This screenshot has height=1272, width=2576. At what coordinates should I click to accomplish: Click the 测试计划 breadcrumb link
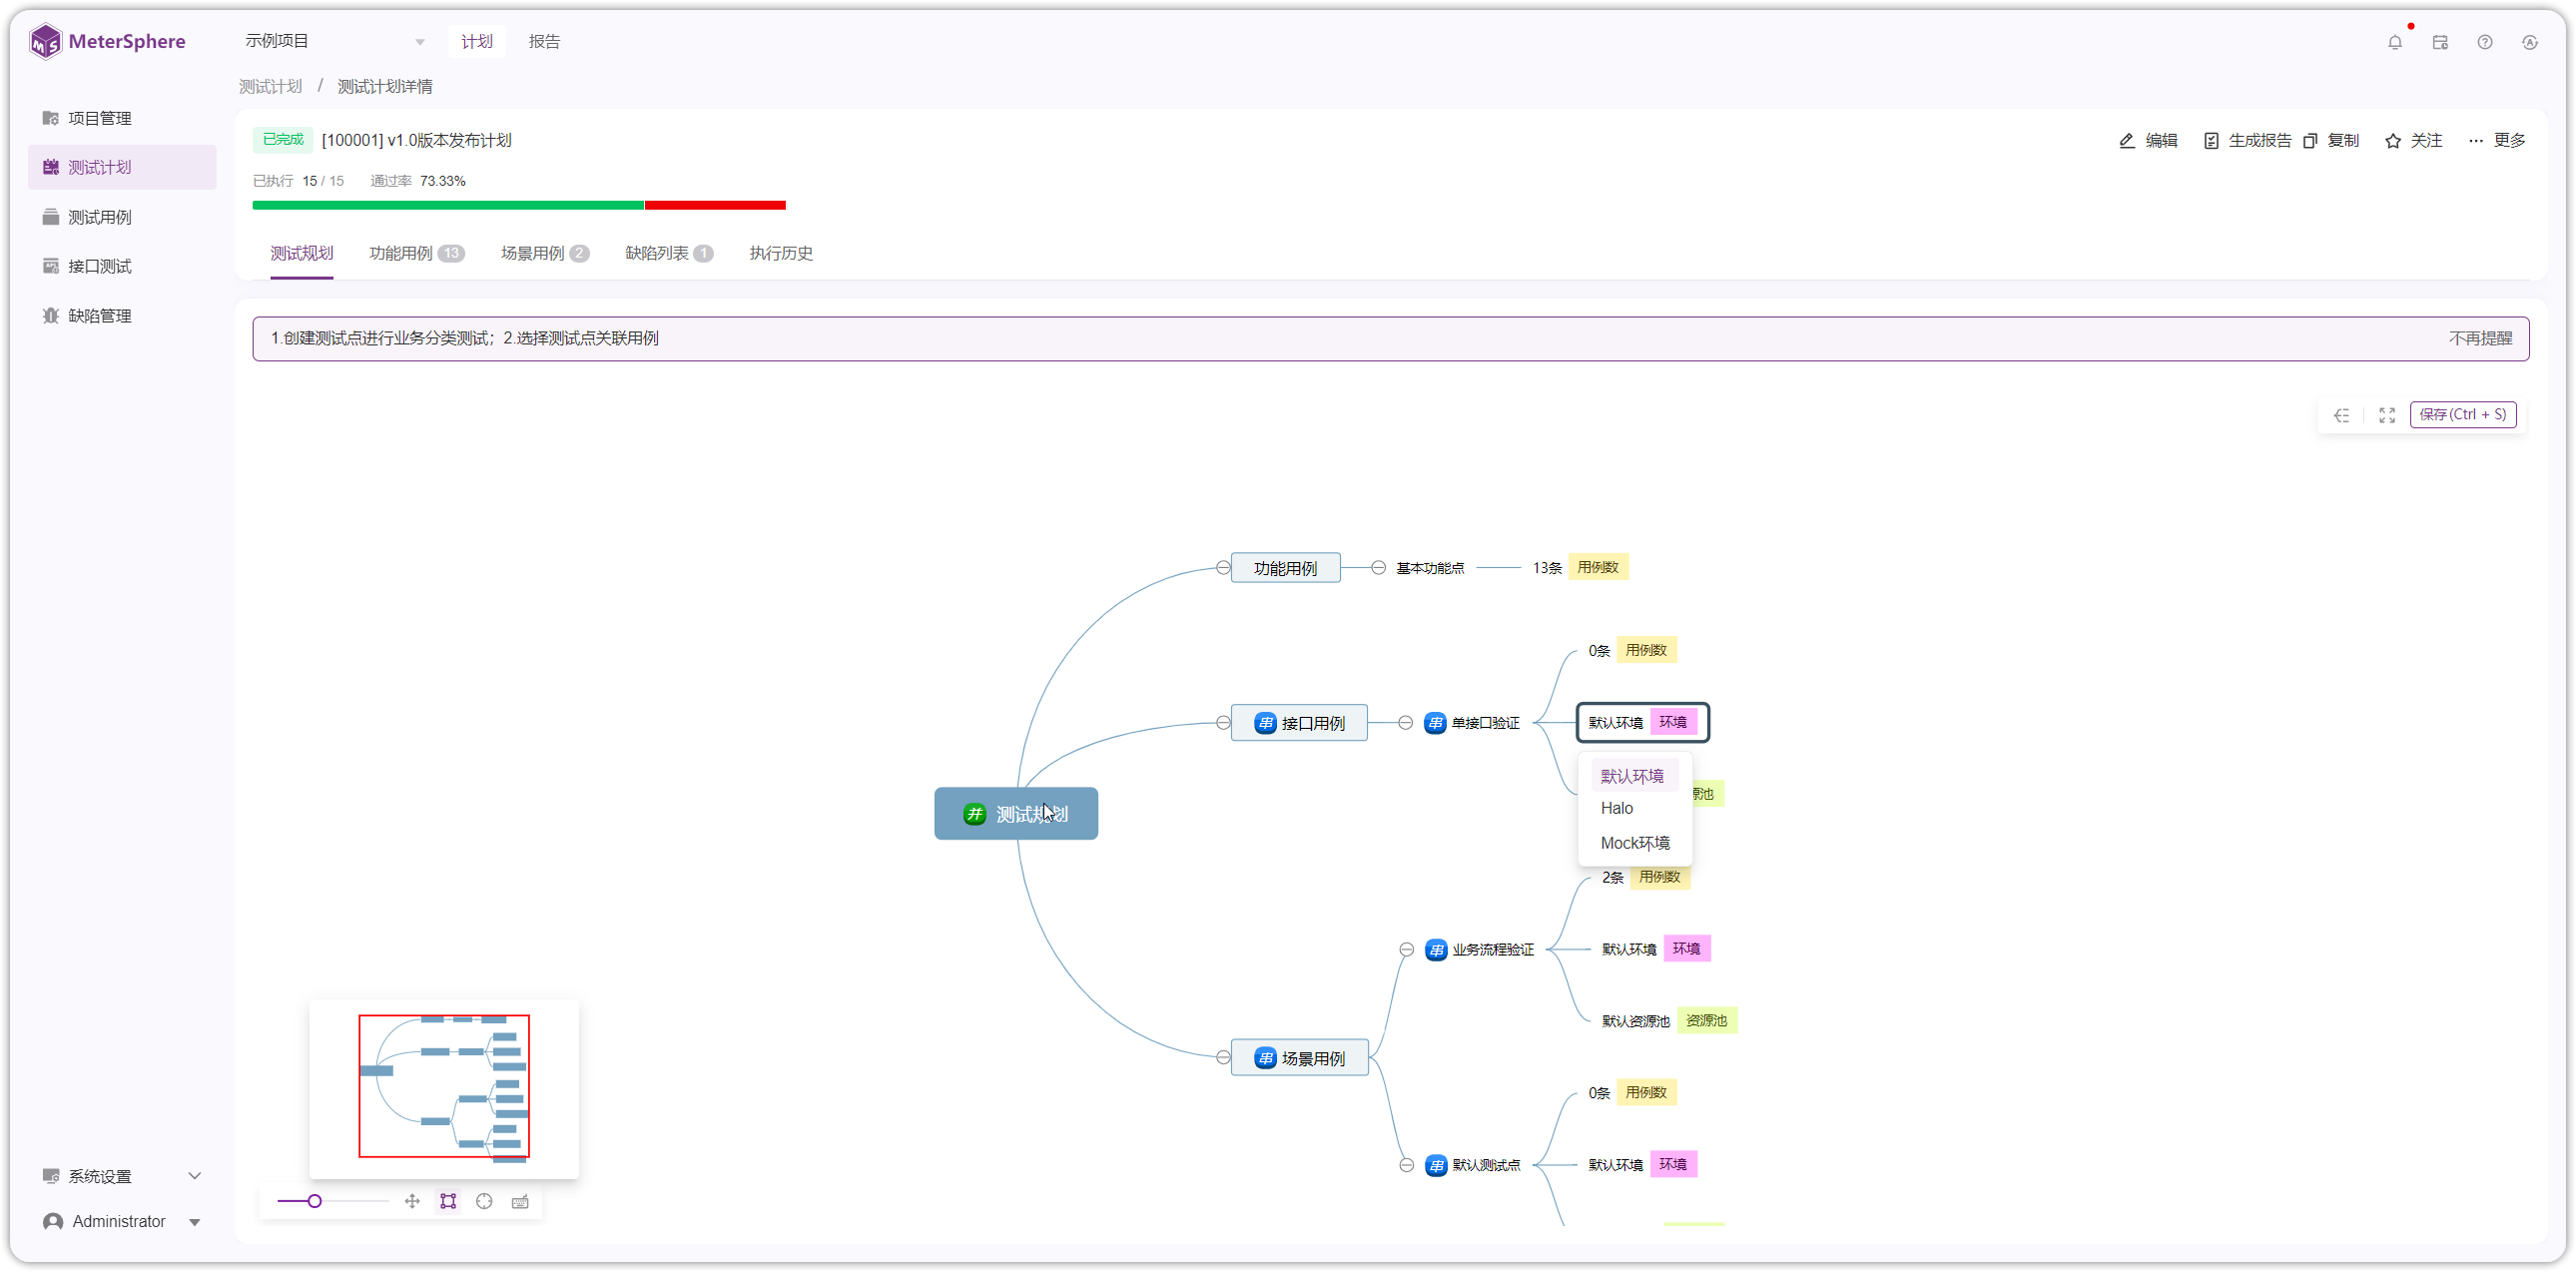270,87
